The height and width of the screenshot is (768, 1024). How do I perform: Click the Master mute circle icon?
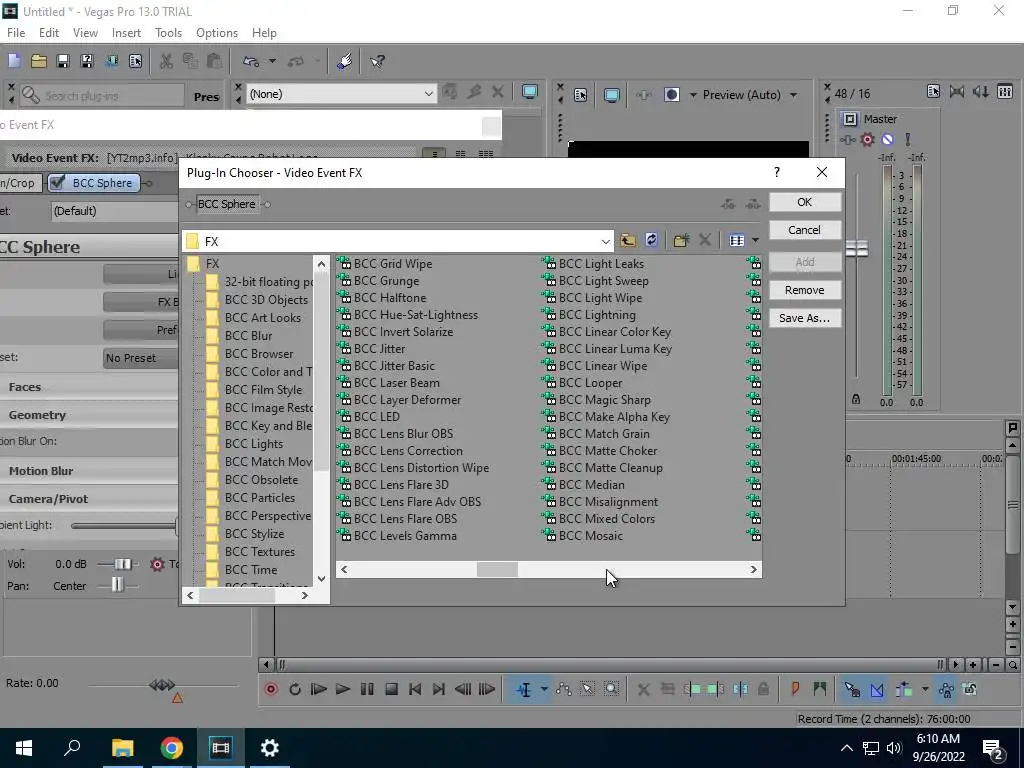click(888, 140)
